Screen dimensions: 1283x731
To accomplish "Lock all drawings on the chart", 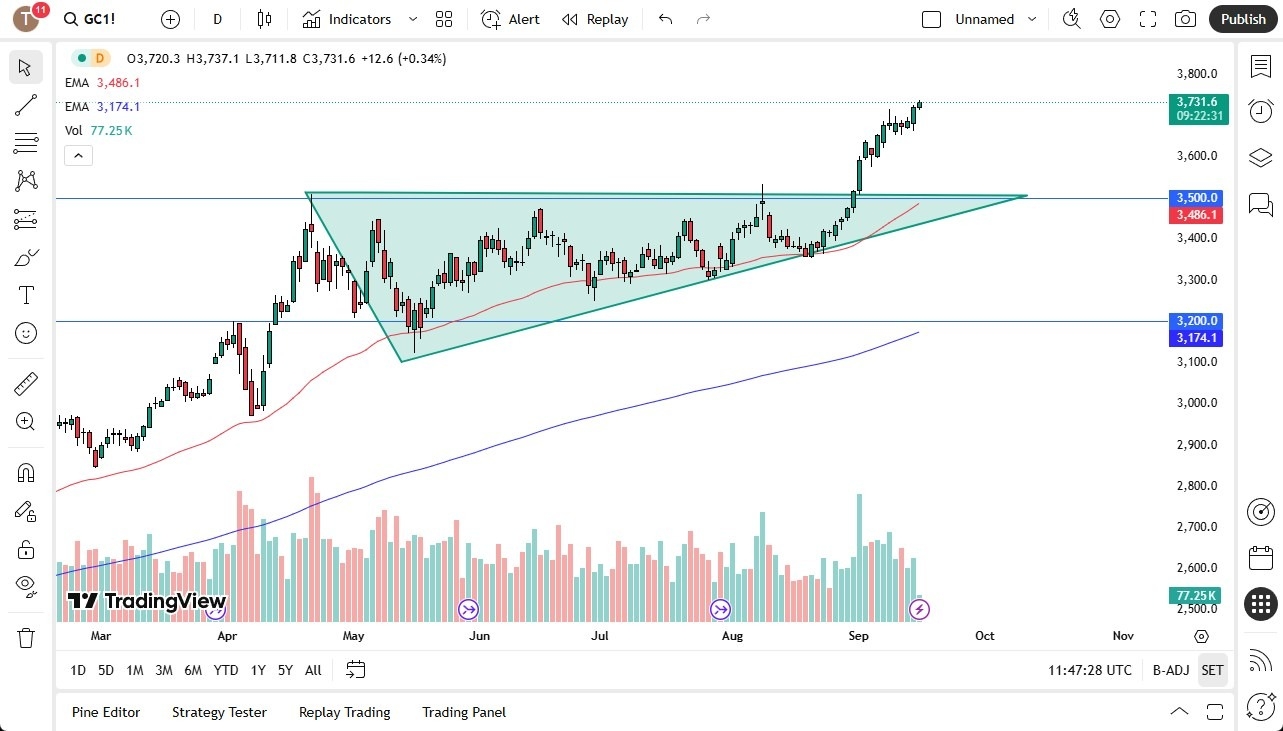I will click(x=26, y=549).
